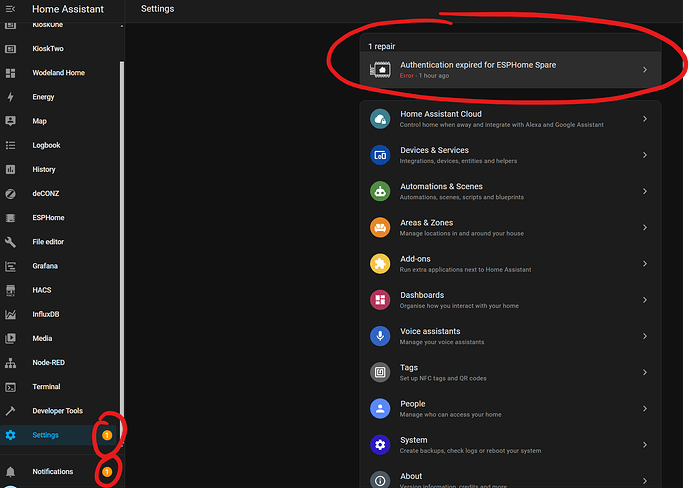This screenshot has height=488, width=690.
Task: Click the chevron on Areas & Zones
Action: click(x=645, y=227)
